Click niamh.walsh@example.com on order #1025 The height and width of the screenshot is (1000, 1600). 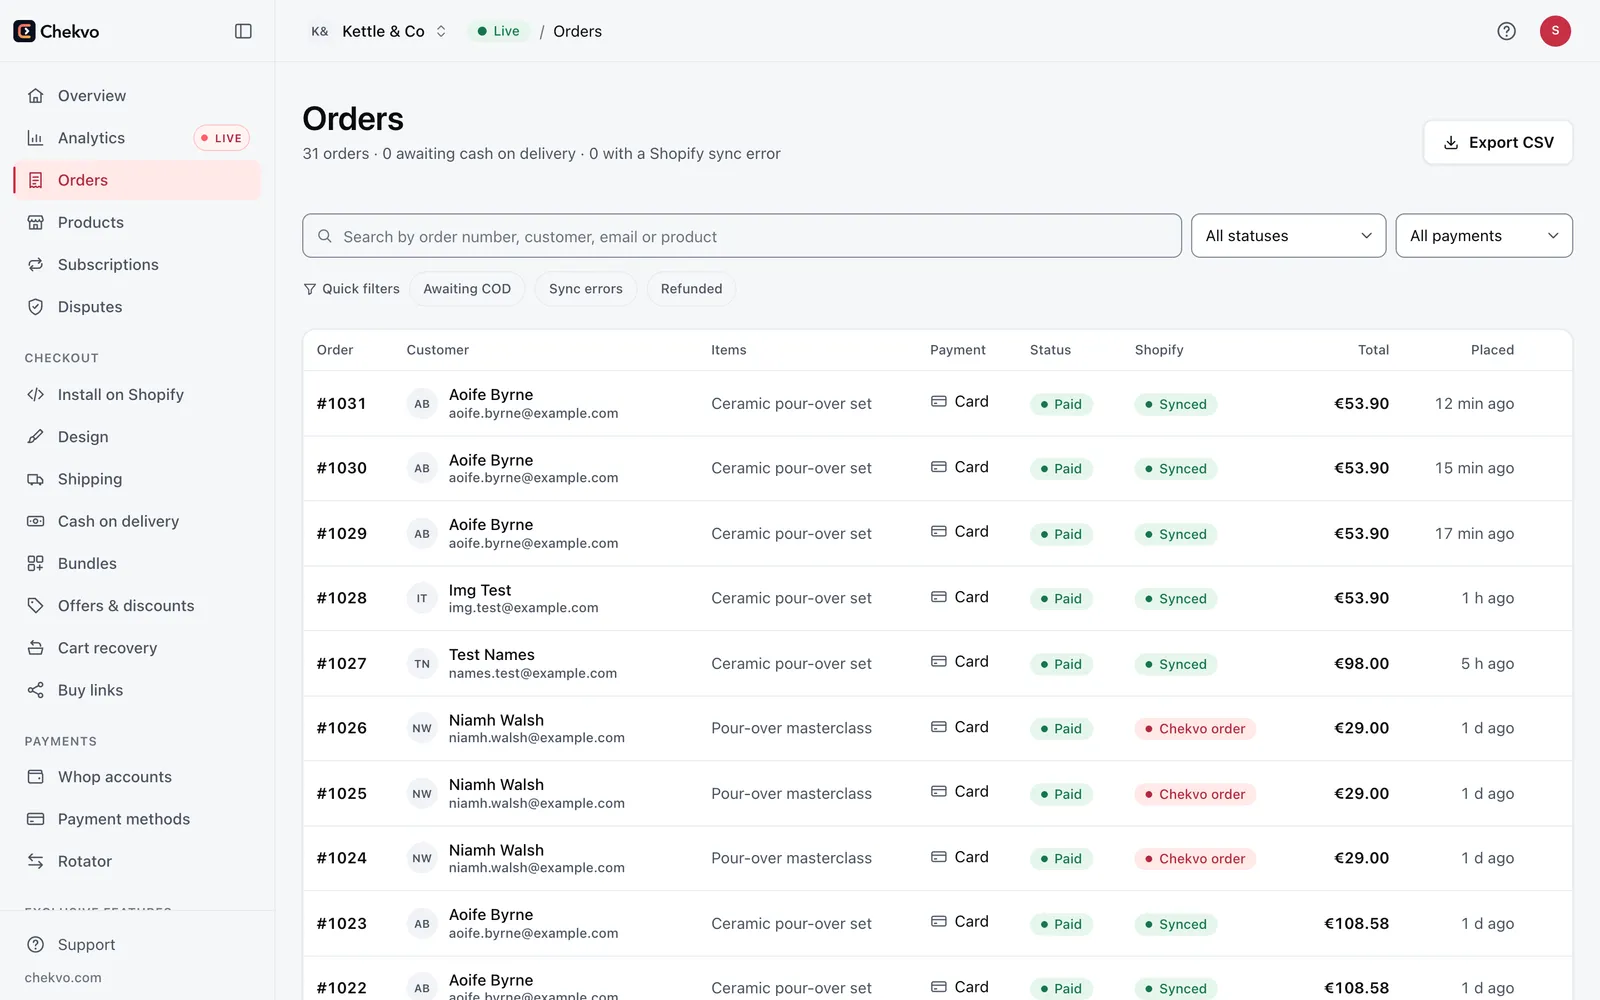[x=537, y=803]
